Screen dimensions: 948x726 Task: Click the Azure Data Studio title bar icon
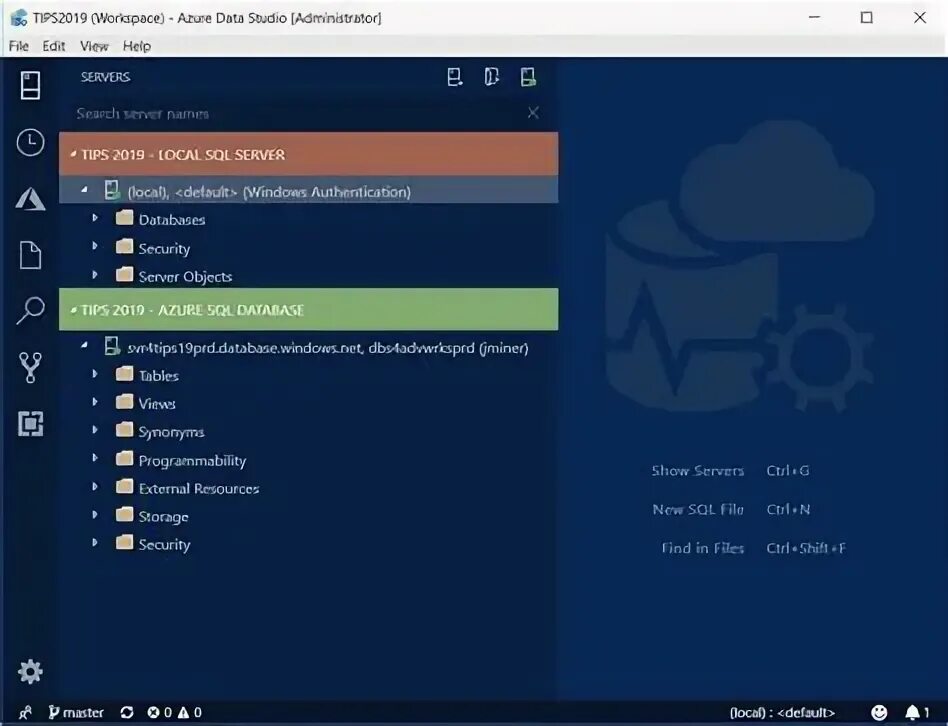[x=19, y=18]
